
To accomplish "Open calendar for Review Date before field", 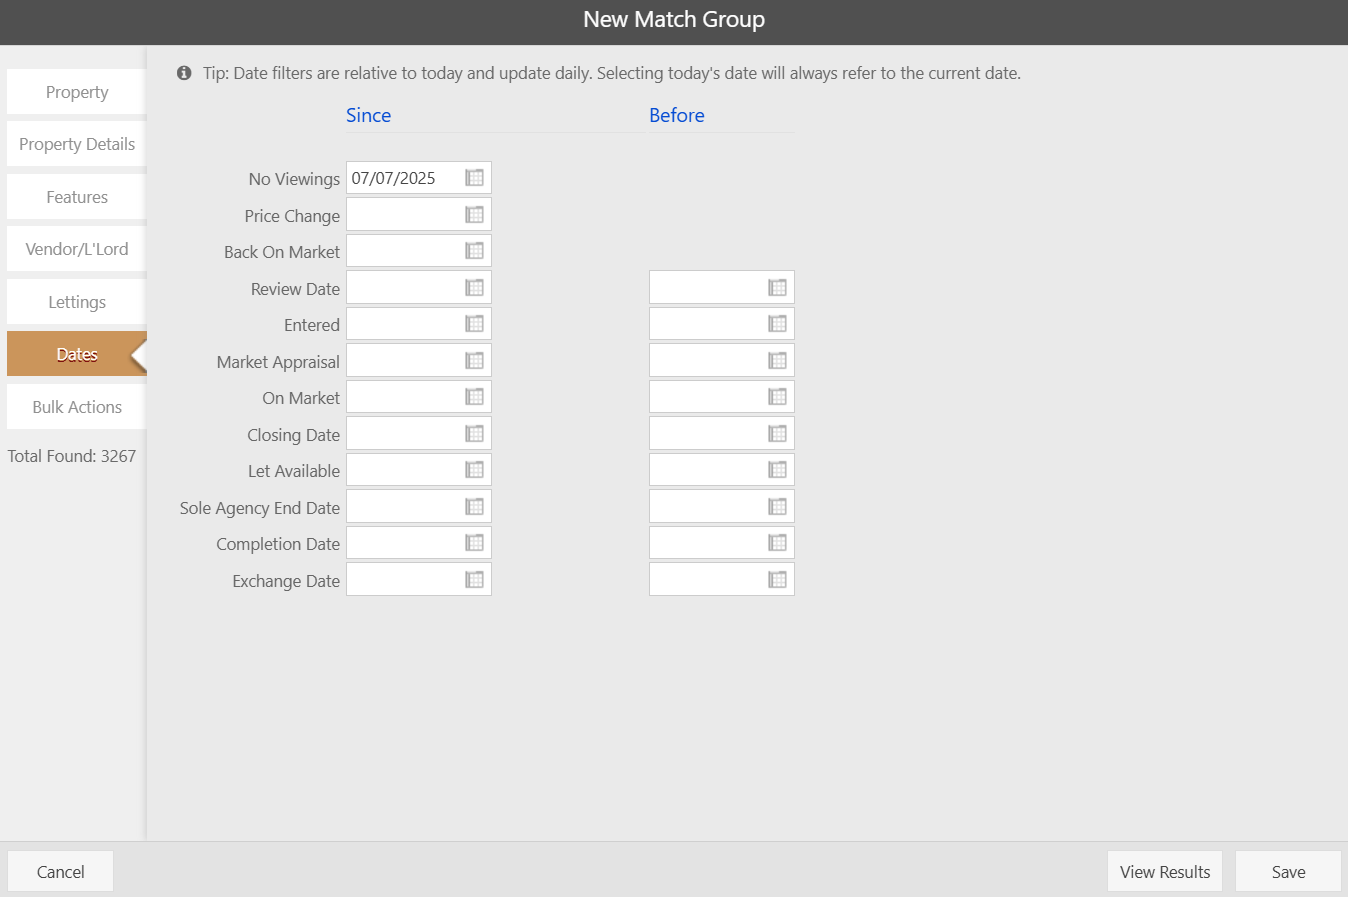I will click(777, 287).
